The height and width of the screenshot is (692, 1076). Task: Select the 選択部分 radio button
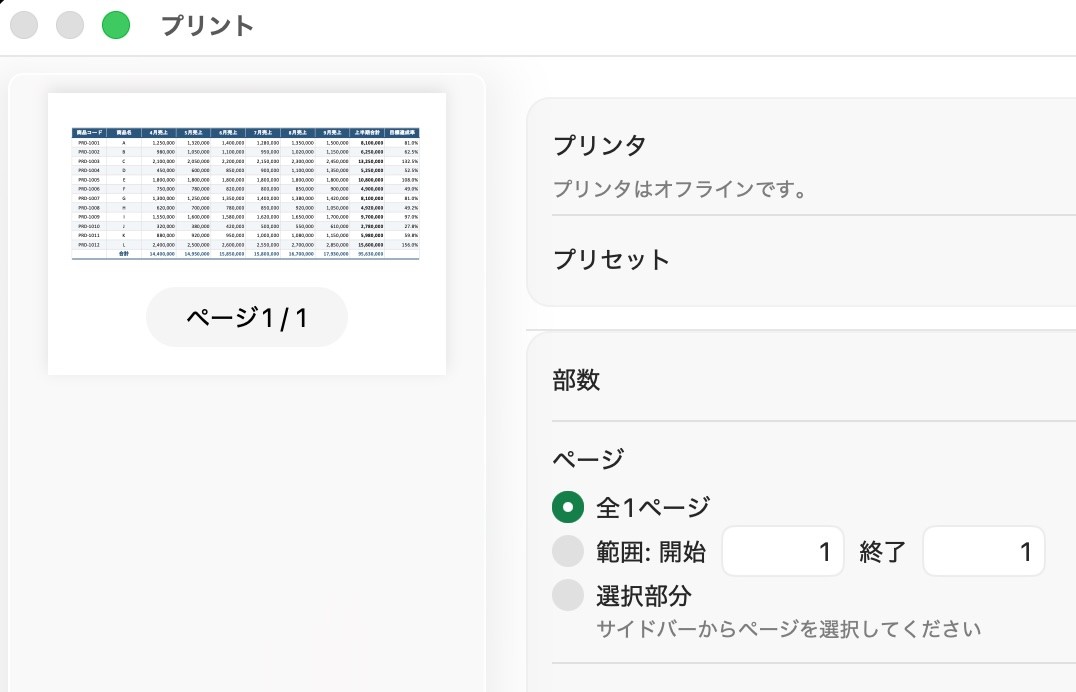click(568, 595)
